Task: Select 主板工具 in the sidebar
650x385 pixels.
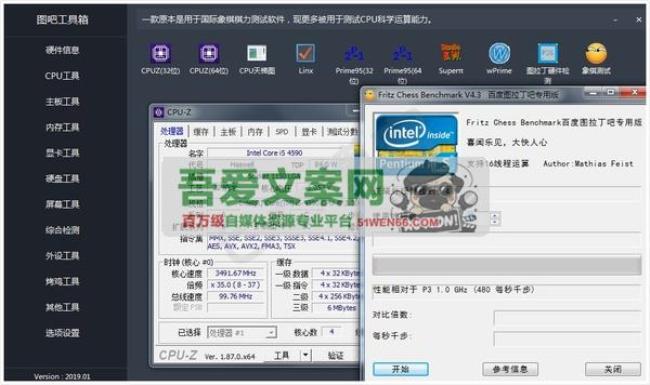Action: [x=62, y=102]
